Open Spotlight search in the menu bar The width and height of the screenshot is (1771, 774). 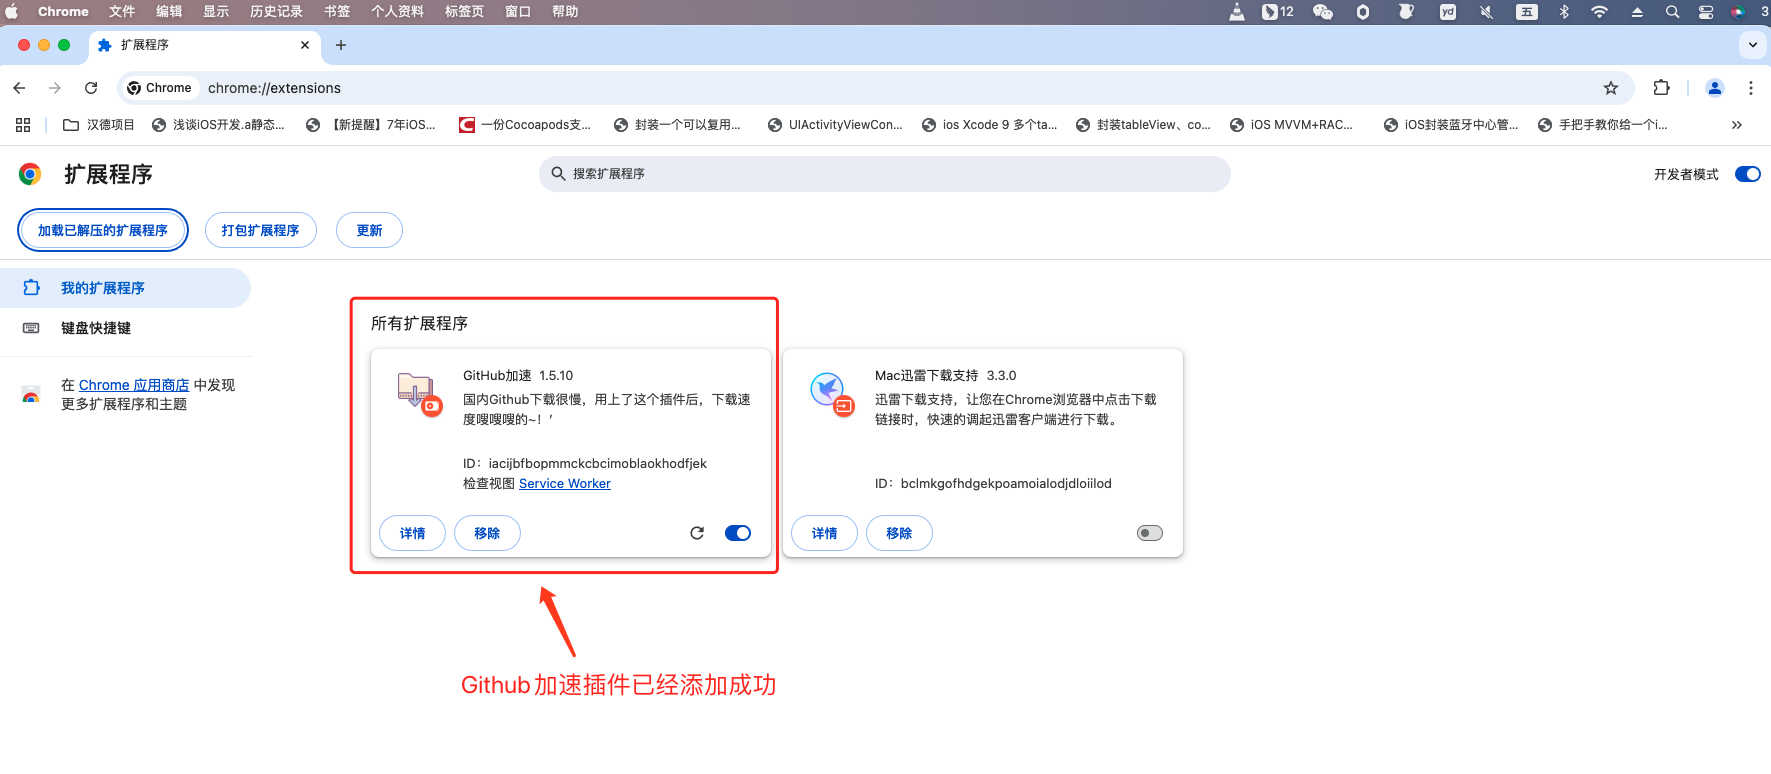pos(1672,12)
